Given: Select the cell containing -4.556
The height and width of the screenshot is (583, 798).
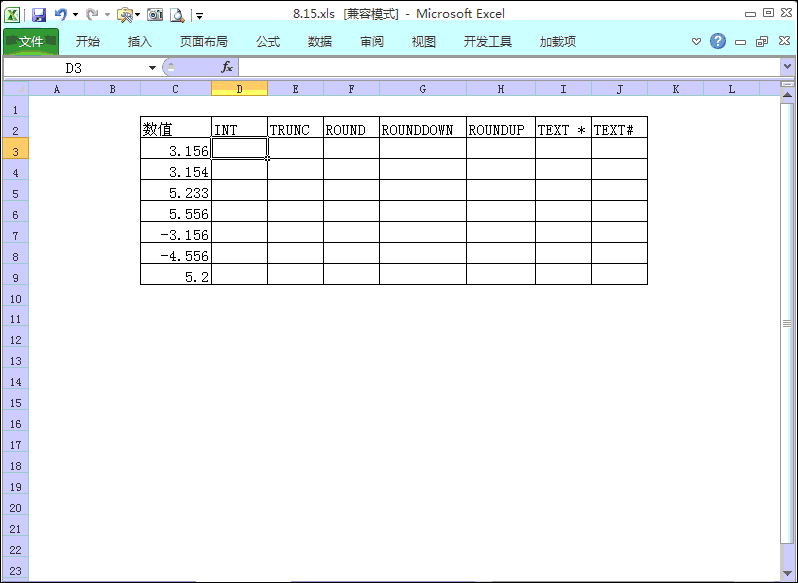Looking at the screenshot, I should [x=176, y=253].
